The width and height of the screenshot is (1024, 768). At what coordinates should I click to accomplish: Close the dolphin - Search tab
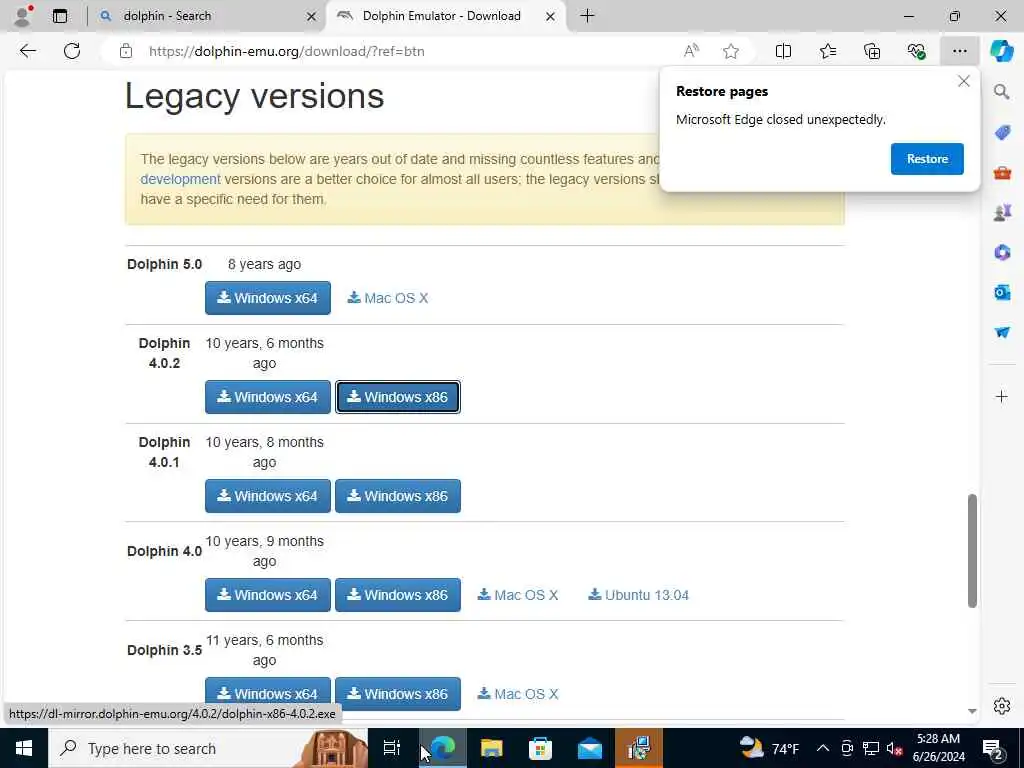click(x=312, y=16)
